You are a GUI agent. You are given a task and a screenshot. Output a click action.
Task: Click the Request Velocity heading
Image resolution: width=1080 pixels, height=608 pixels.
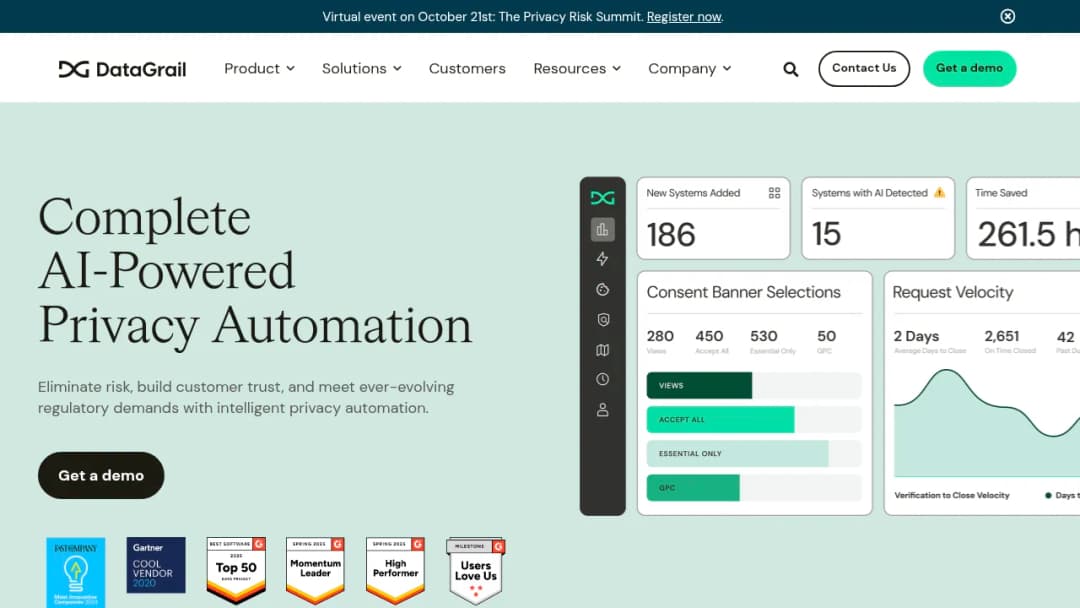[x=953, y=292]
